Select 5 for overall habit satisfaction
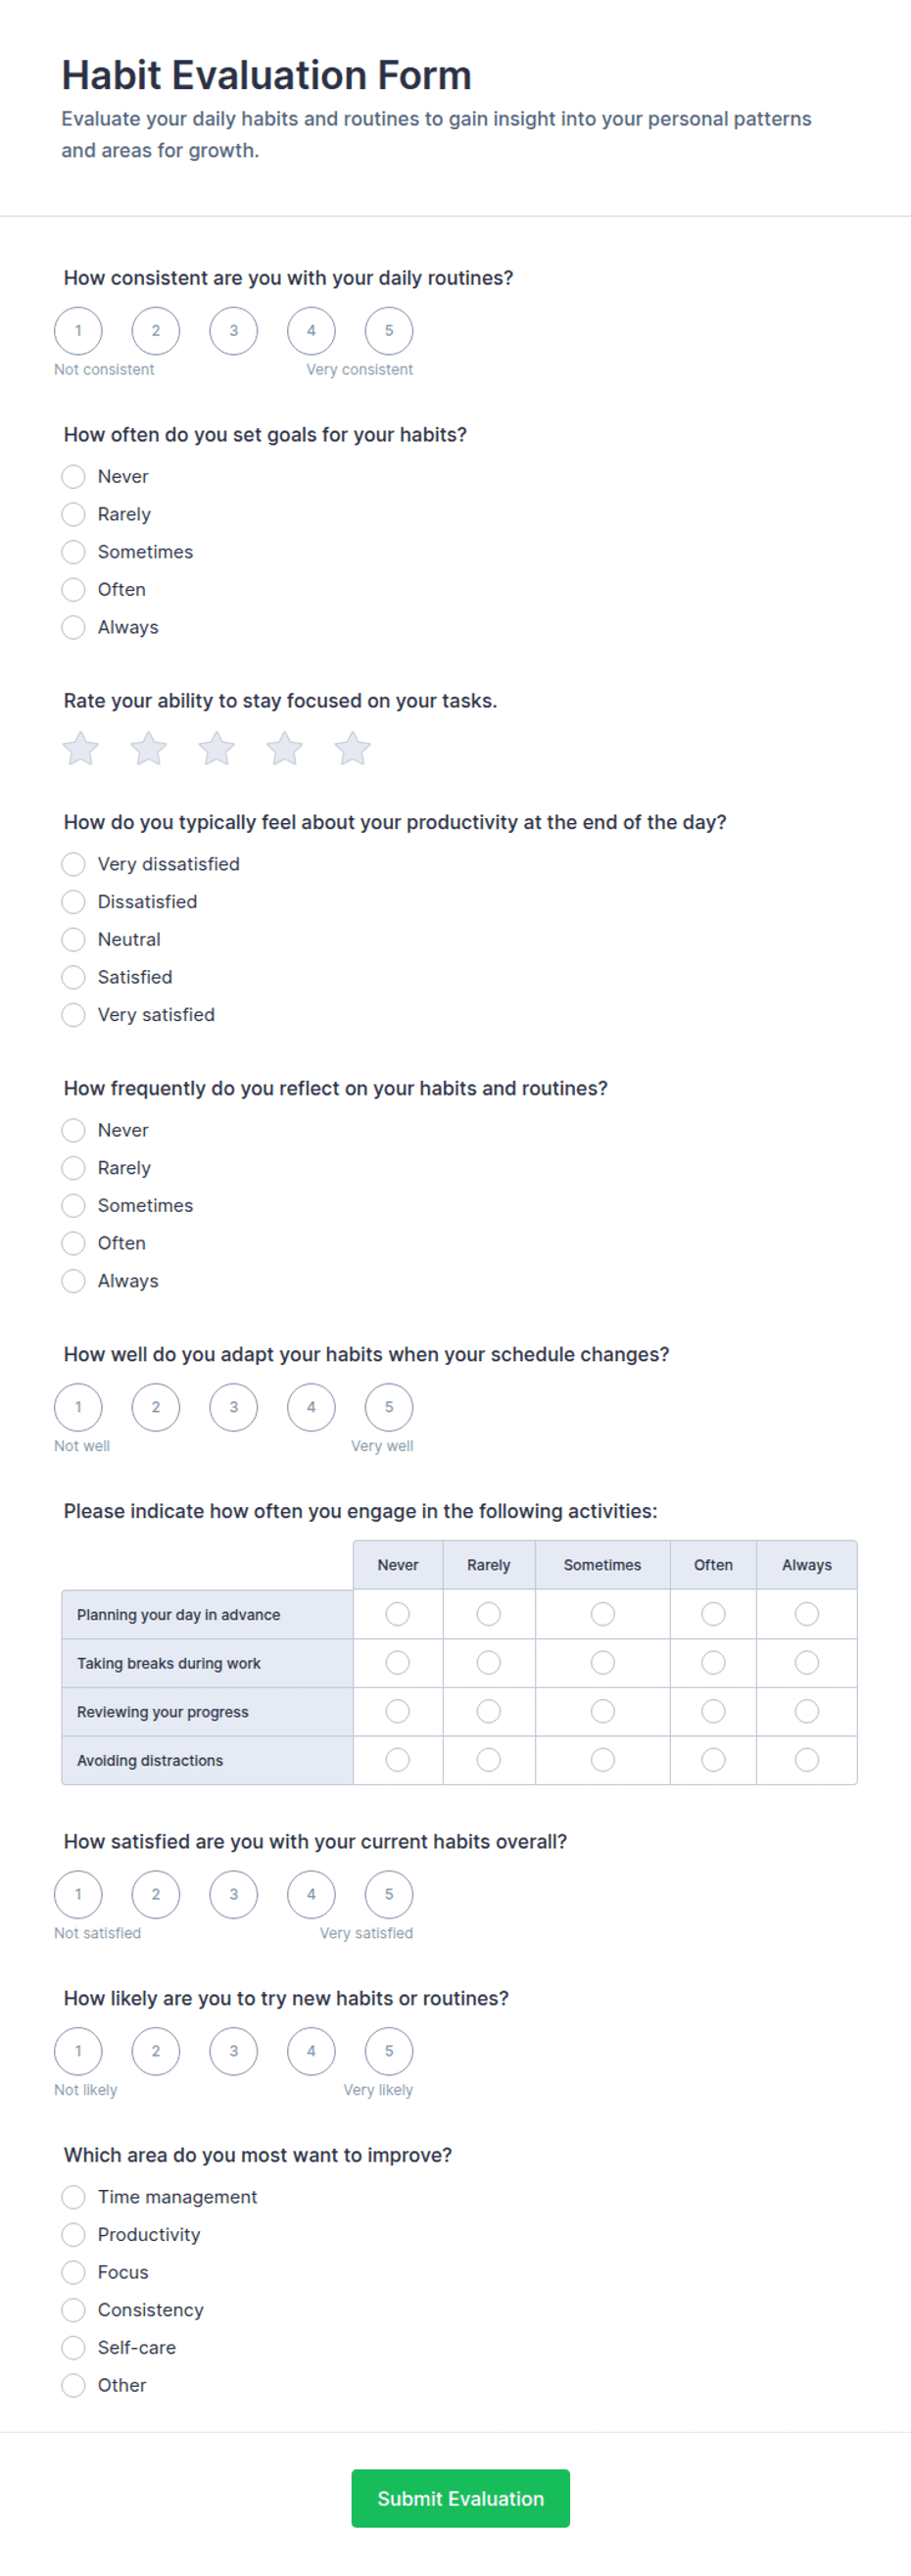The height and width of the screenshot is (2576, 911). click(x=389, y=1894)
